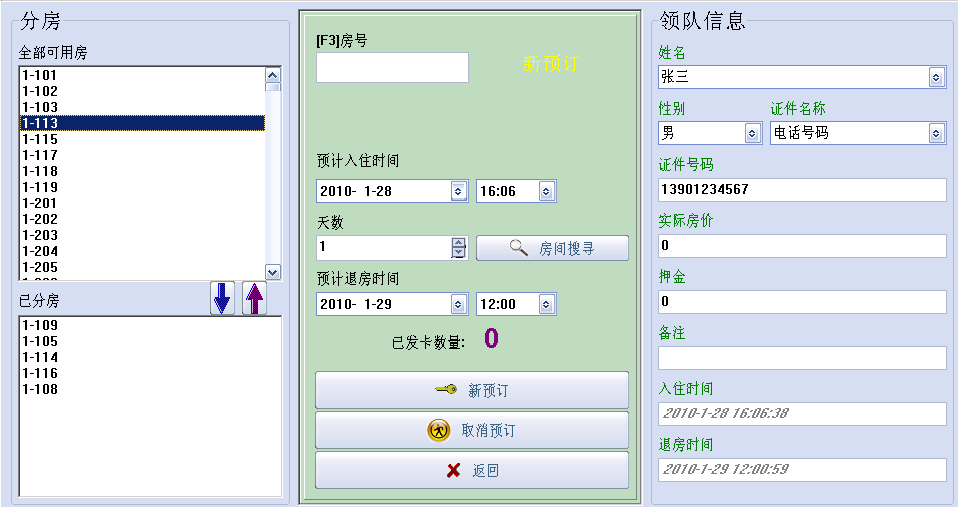
Task: Click the available rooms list scroll-down arrow
Action: pyautogui.click(x=272, y=272)
